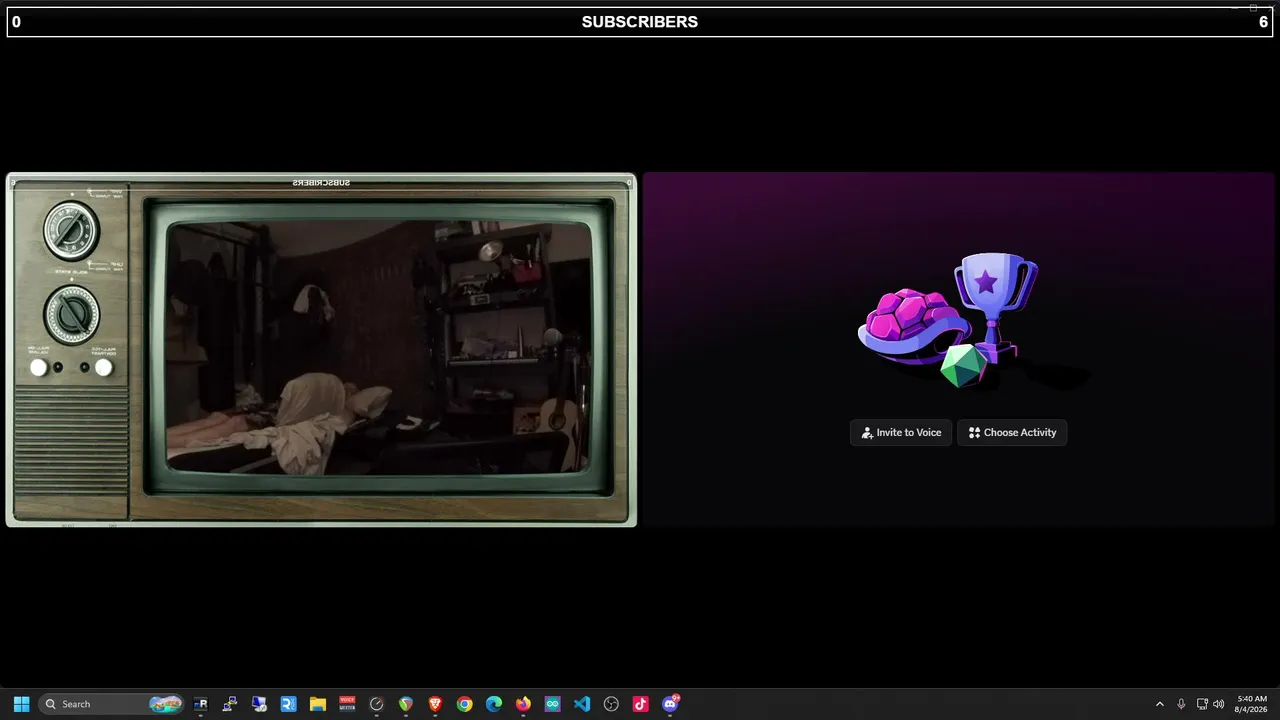The image size is (1280, 720).
Task: Open the Windows Start menu
Action: click(21, 704)
